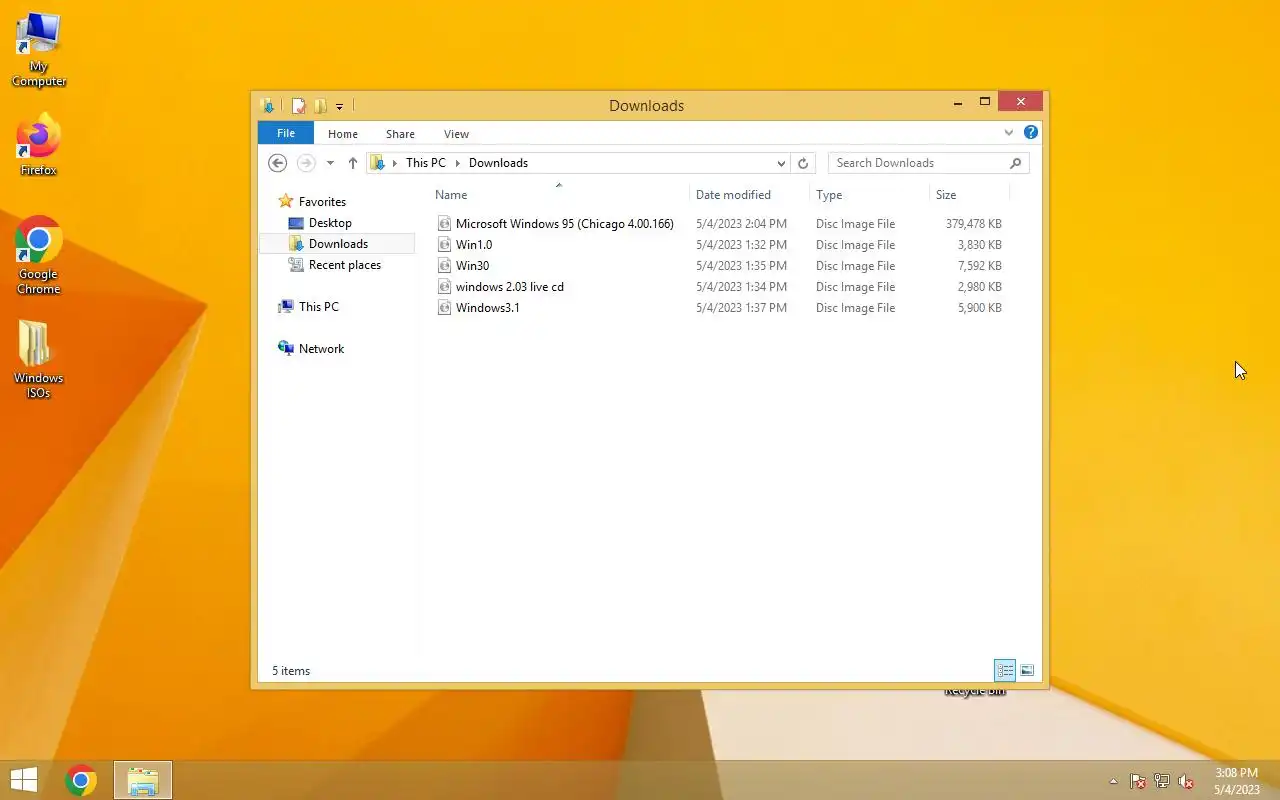Click the Win1.0 file's disc icon
This screenshot has width=1280, height=800.
click(x=445, y=245)
